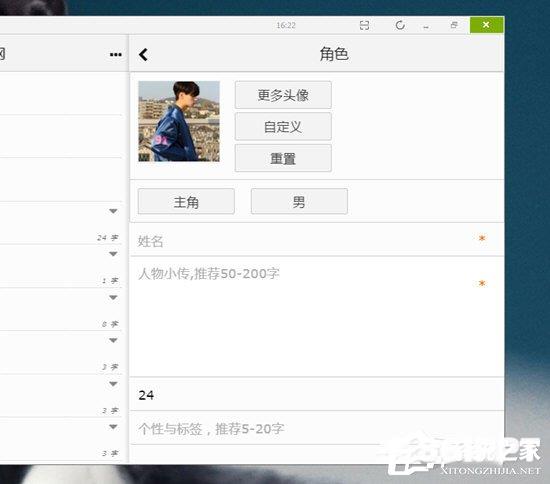
Task: Open the three-dot more options menu
Action: click(116, 54)
